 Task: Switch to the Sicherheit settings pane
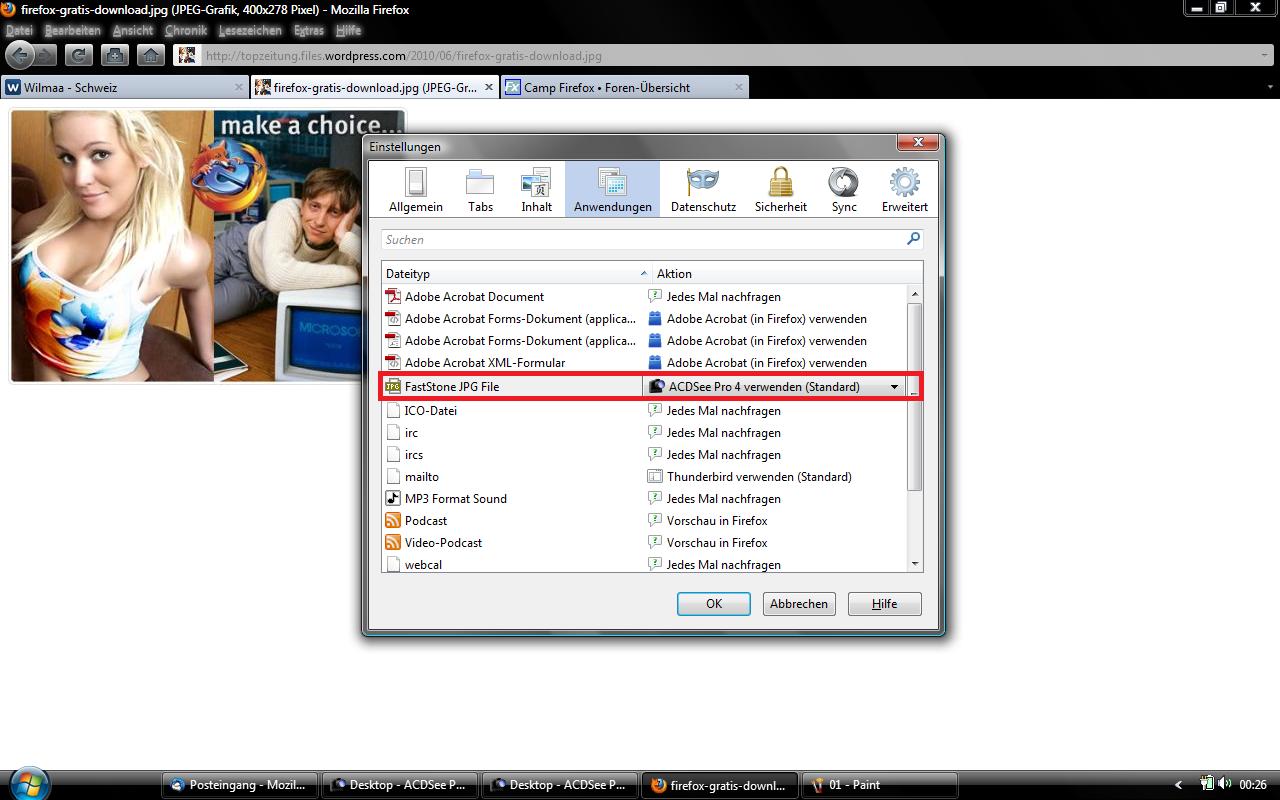click(781, 189)
